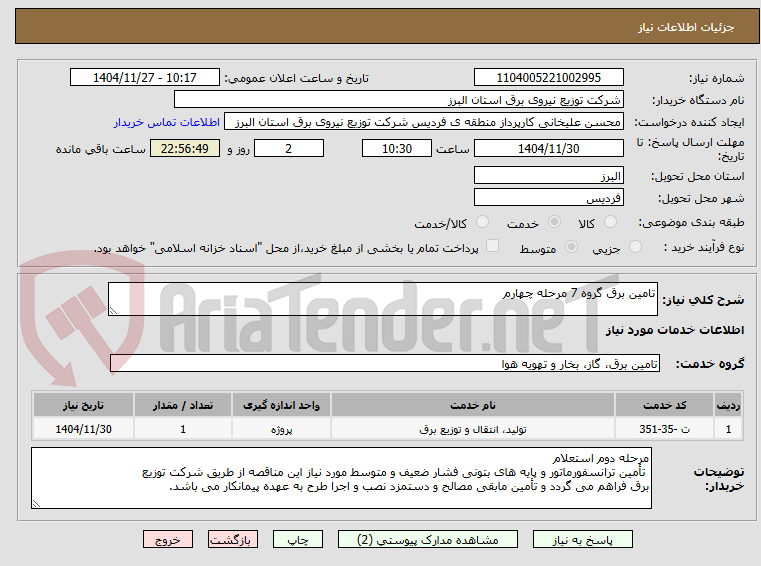Image resolution: width=761 pixels, height=566 pixels.
Task: Click the ردیف column header
Action: click(728, 405)
